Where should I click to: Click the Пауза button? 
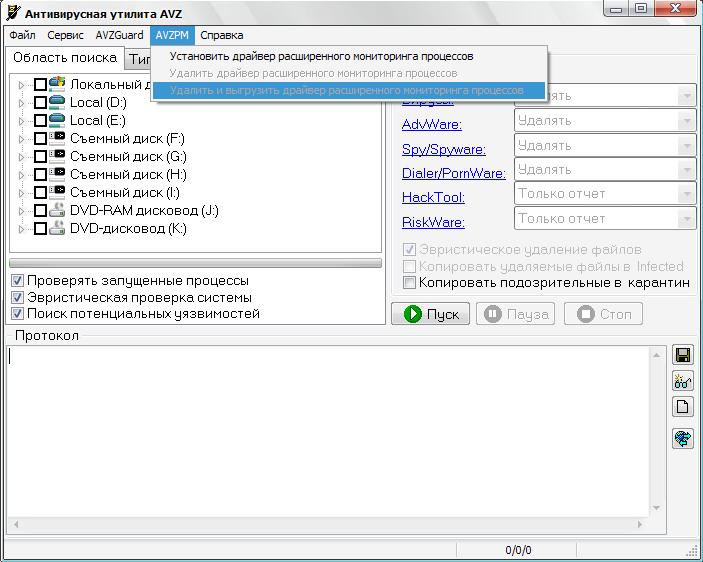pos(516,314)
